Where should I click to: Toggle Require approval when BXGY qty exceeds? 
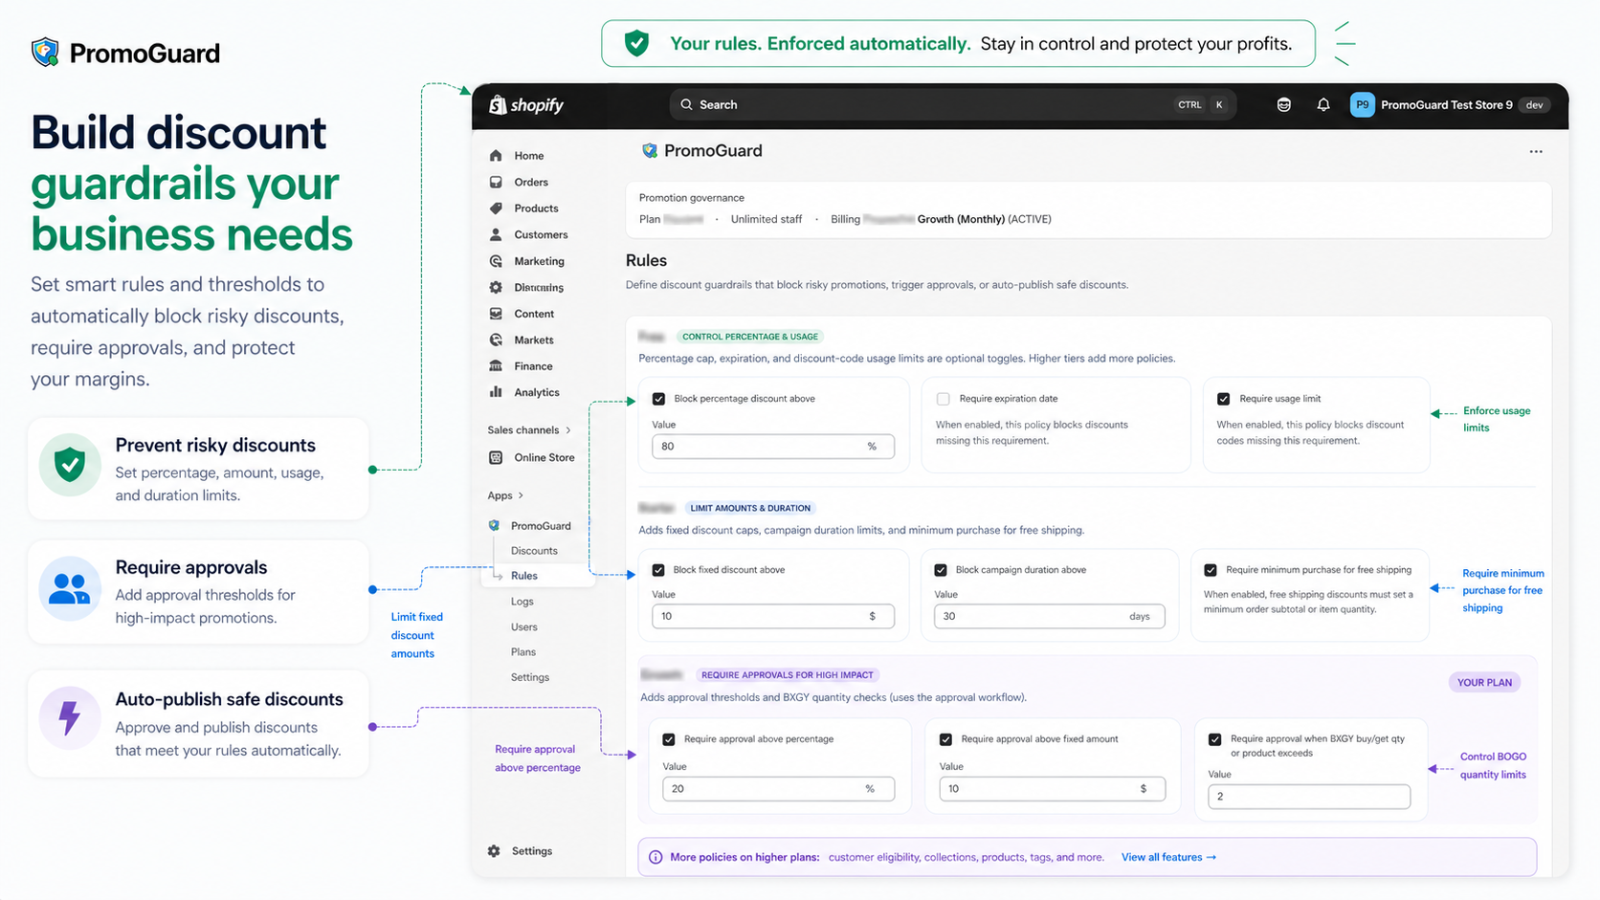(x=1215, y=740)
